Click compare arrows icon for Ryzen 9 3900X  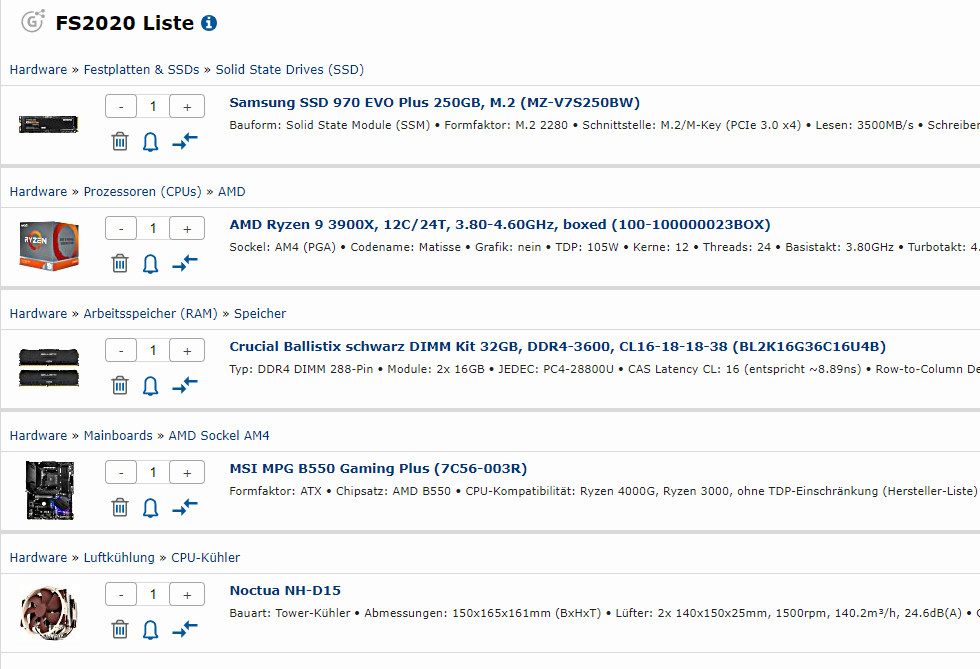click(x=185, y=263)
